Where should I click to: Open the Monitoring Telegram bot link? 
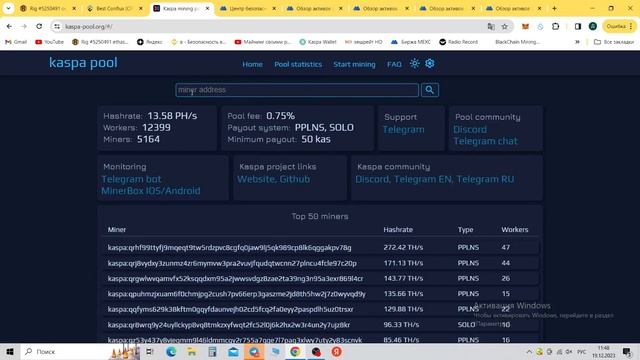pos(131,179)
